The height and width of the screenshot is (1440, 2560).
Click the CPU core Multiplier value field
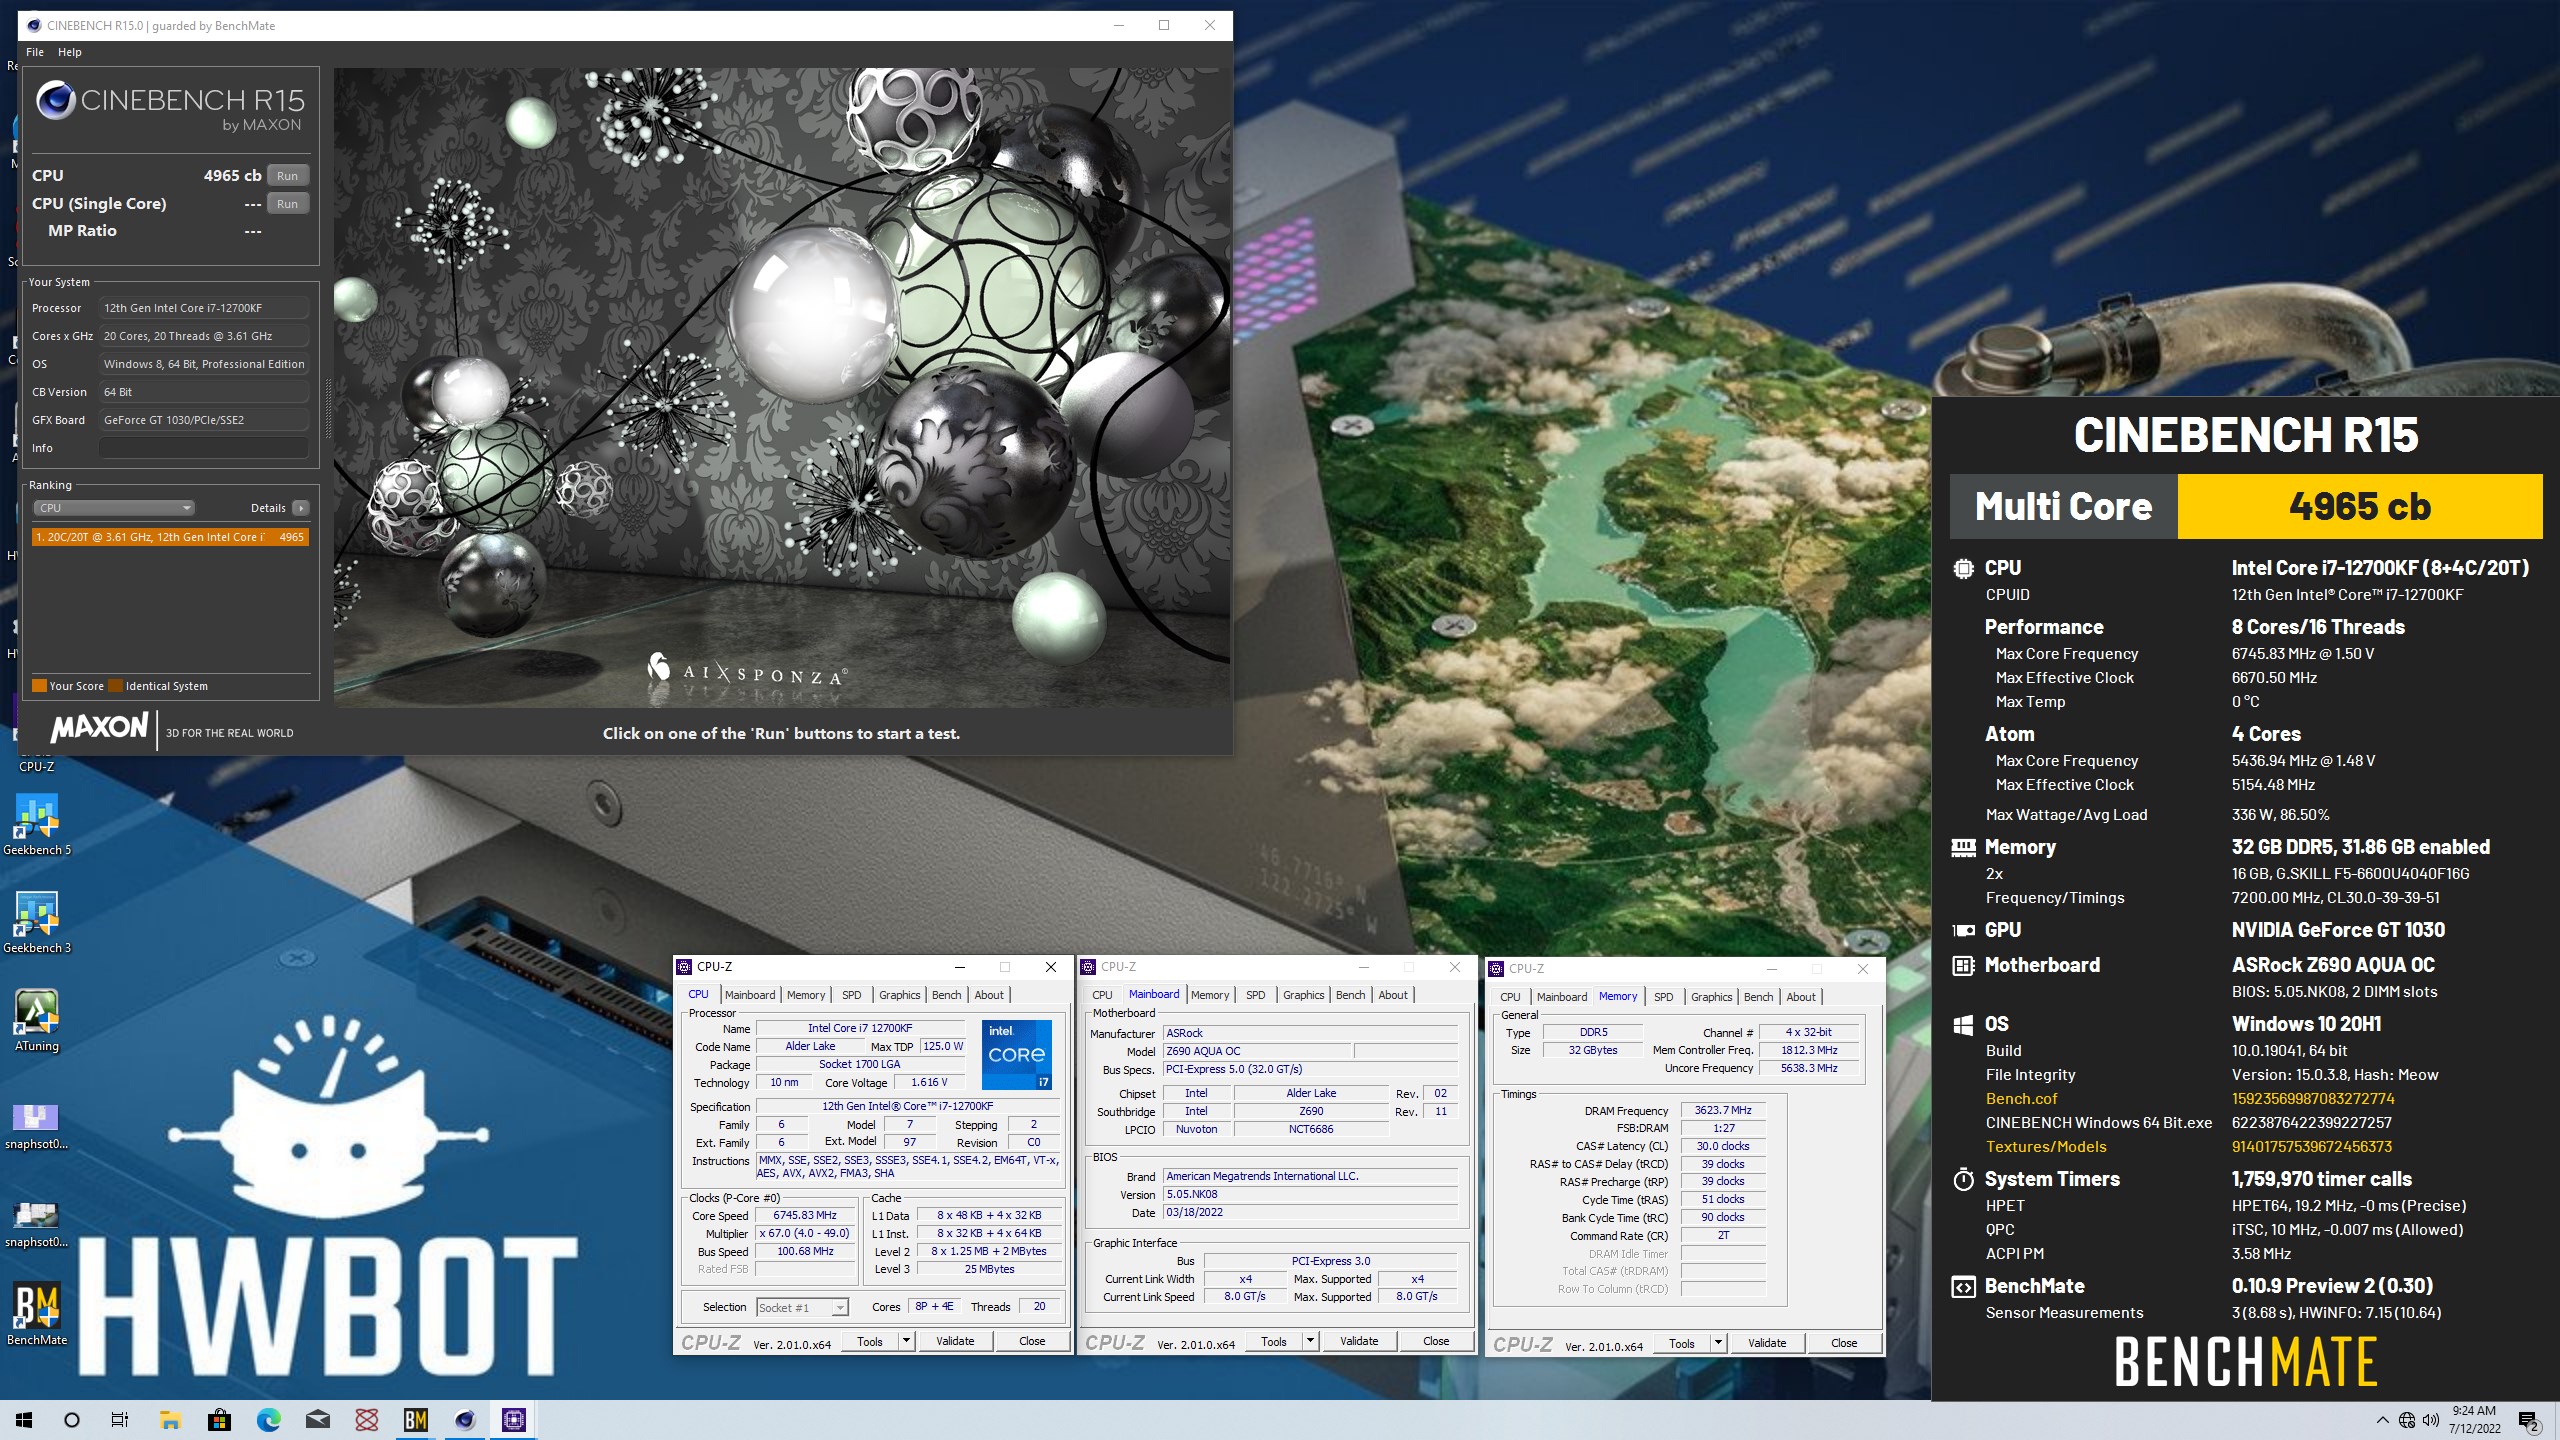click(x=805, y=1234)
